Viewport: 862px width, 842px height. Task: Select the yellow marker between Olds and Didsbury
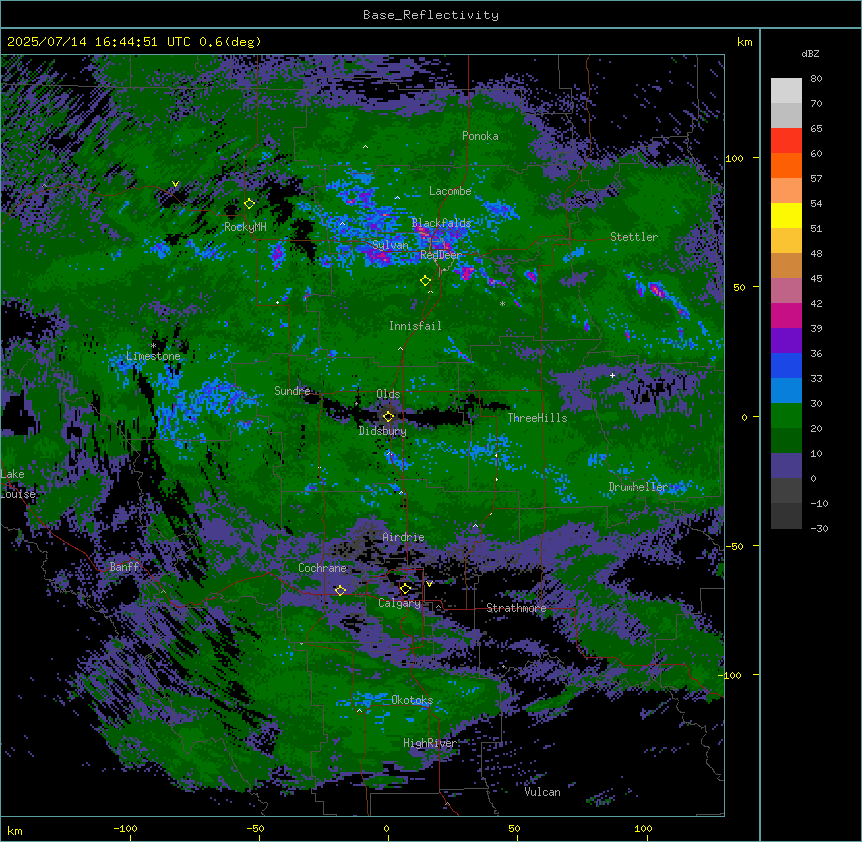click(x=388, y=417)
